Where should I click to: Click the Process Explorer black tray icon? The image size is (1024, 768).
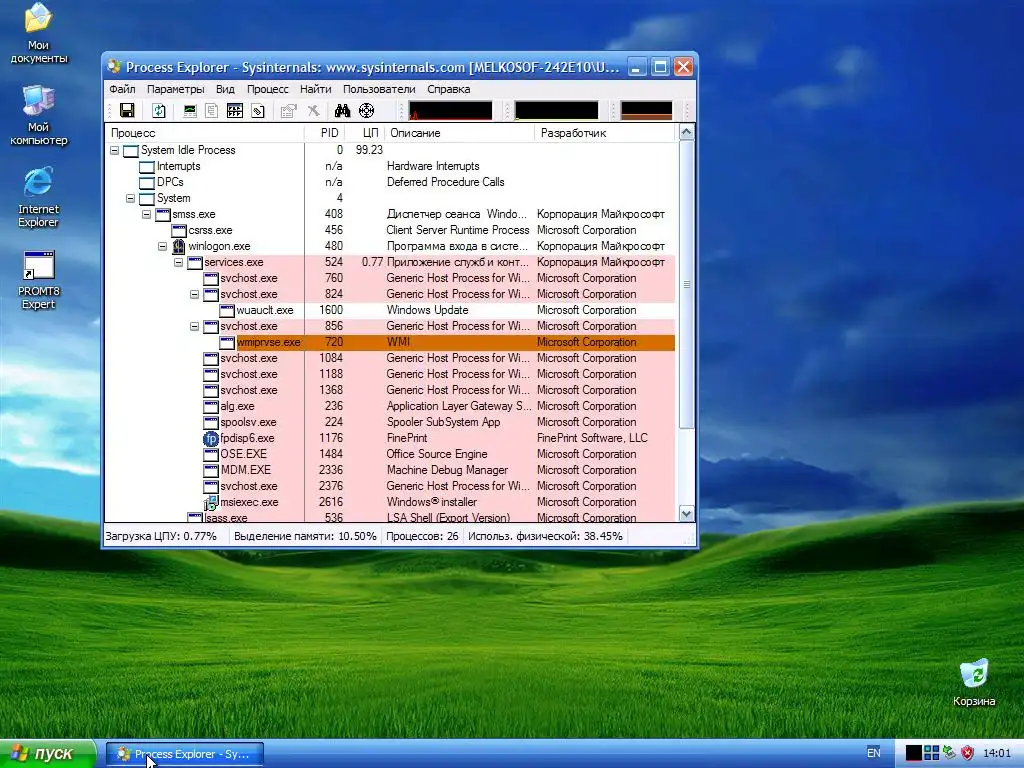point(913,753)
